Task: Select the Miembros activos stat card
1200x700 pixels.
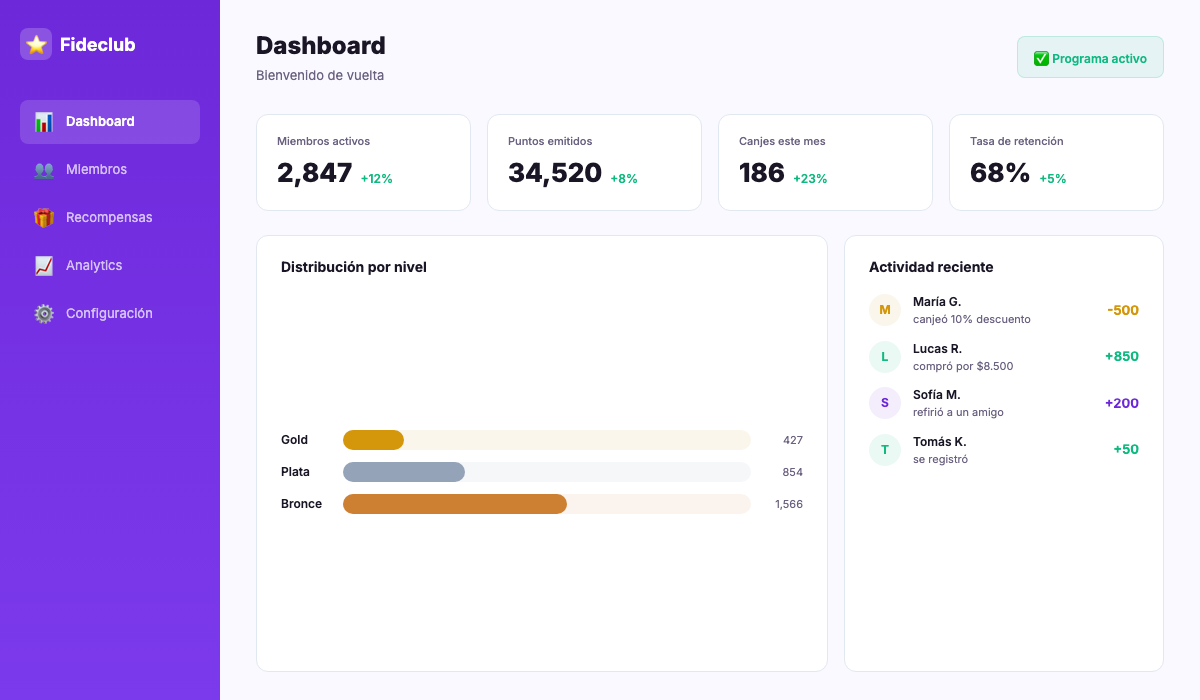Action: pos(363,162)
